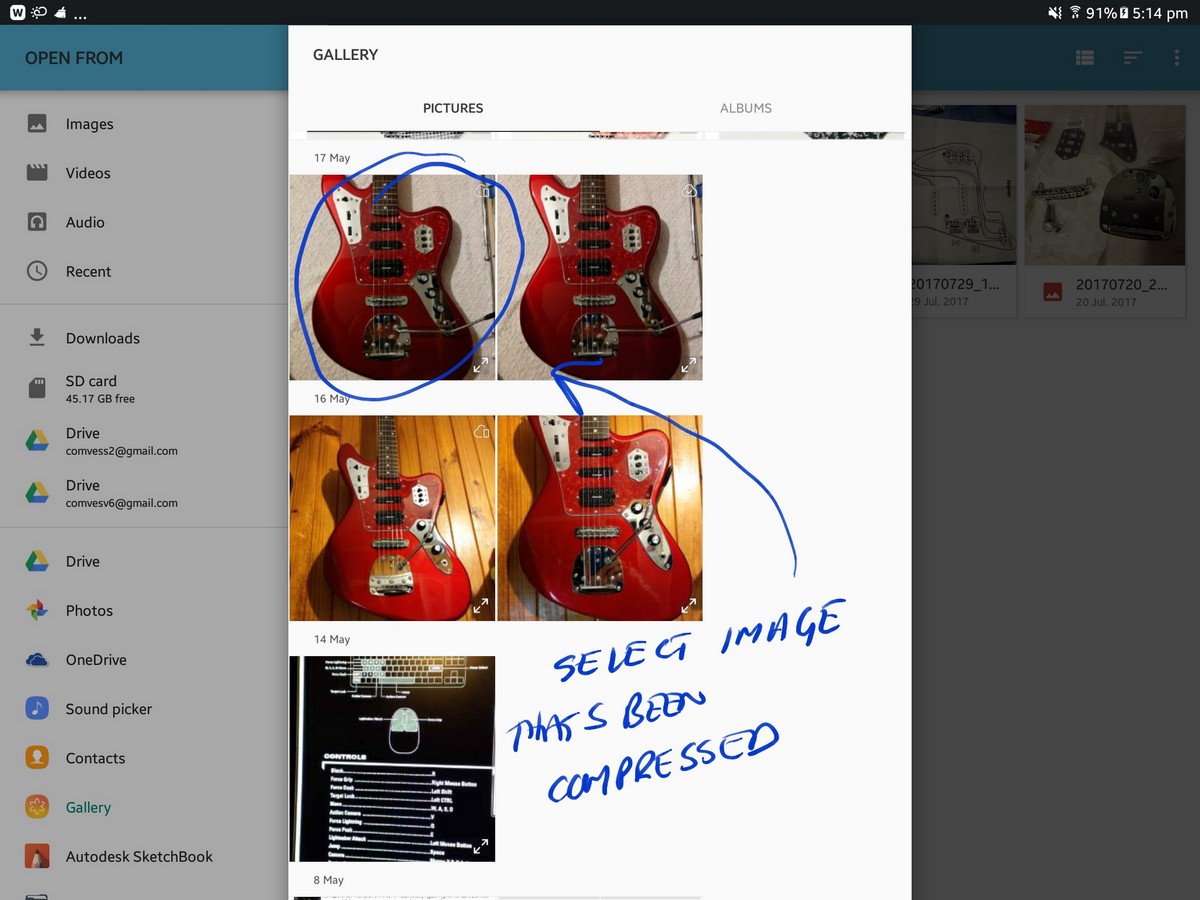
Task: Select Sound picker entry
Action: (x=108, y=709)
